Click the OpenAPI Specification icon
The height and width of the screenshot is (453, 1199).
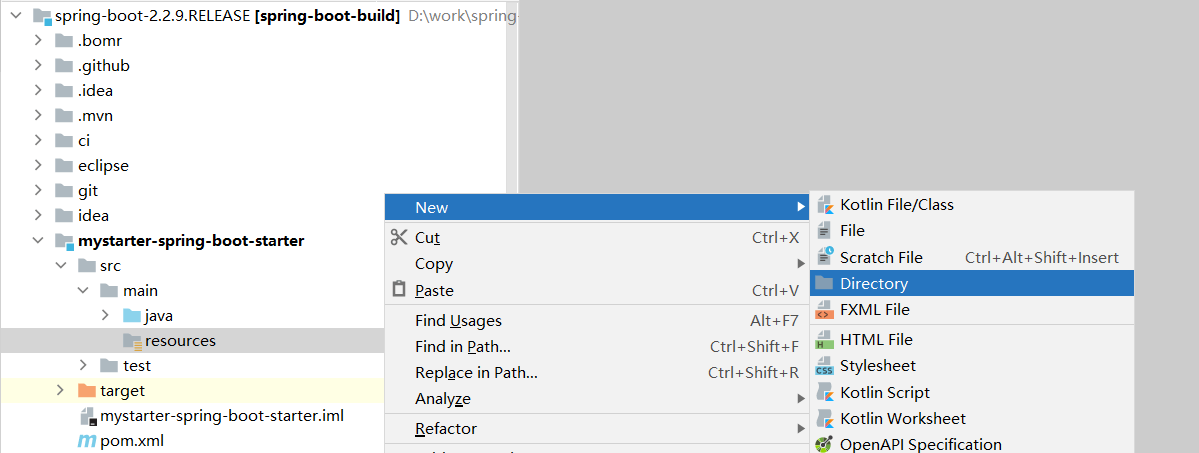[825, 445]
